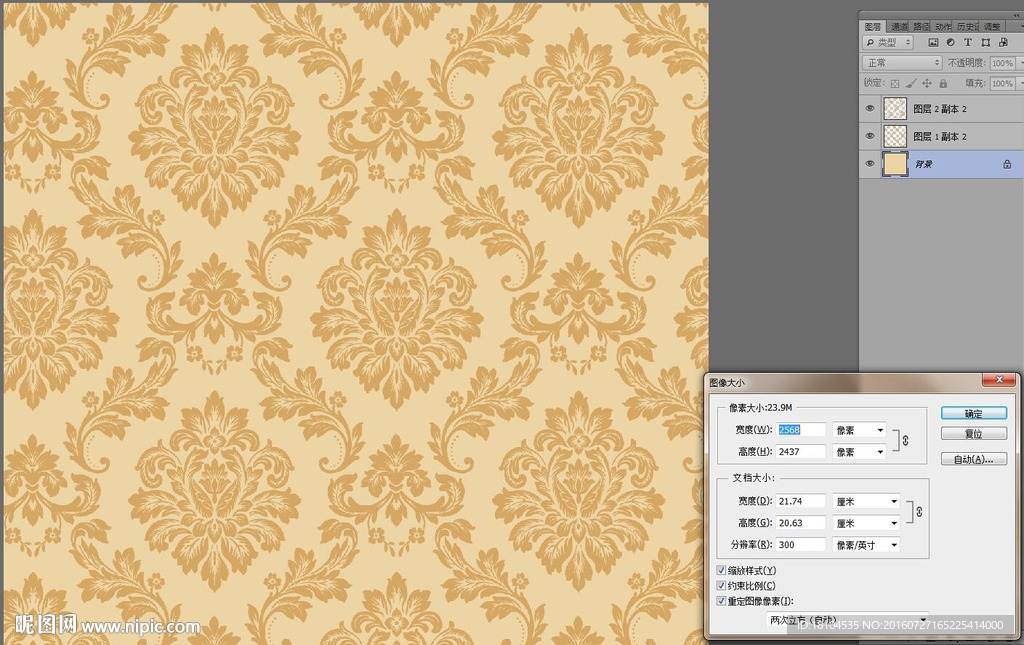1024x645 pixels.
Task: Click the 宽度(W) pixel width field
Action: 801,430
